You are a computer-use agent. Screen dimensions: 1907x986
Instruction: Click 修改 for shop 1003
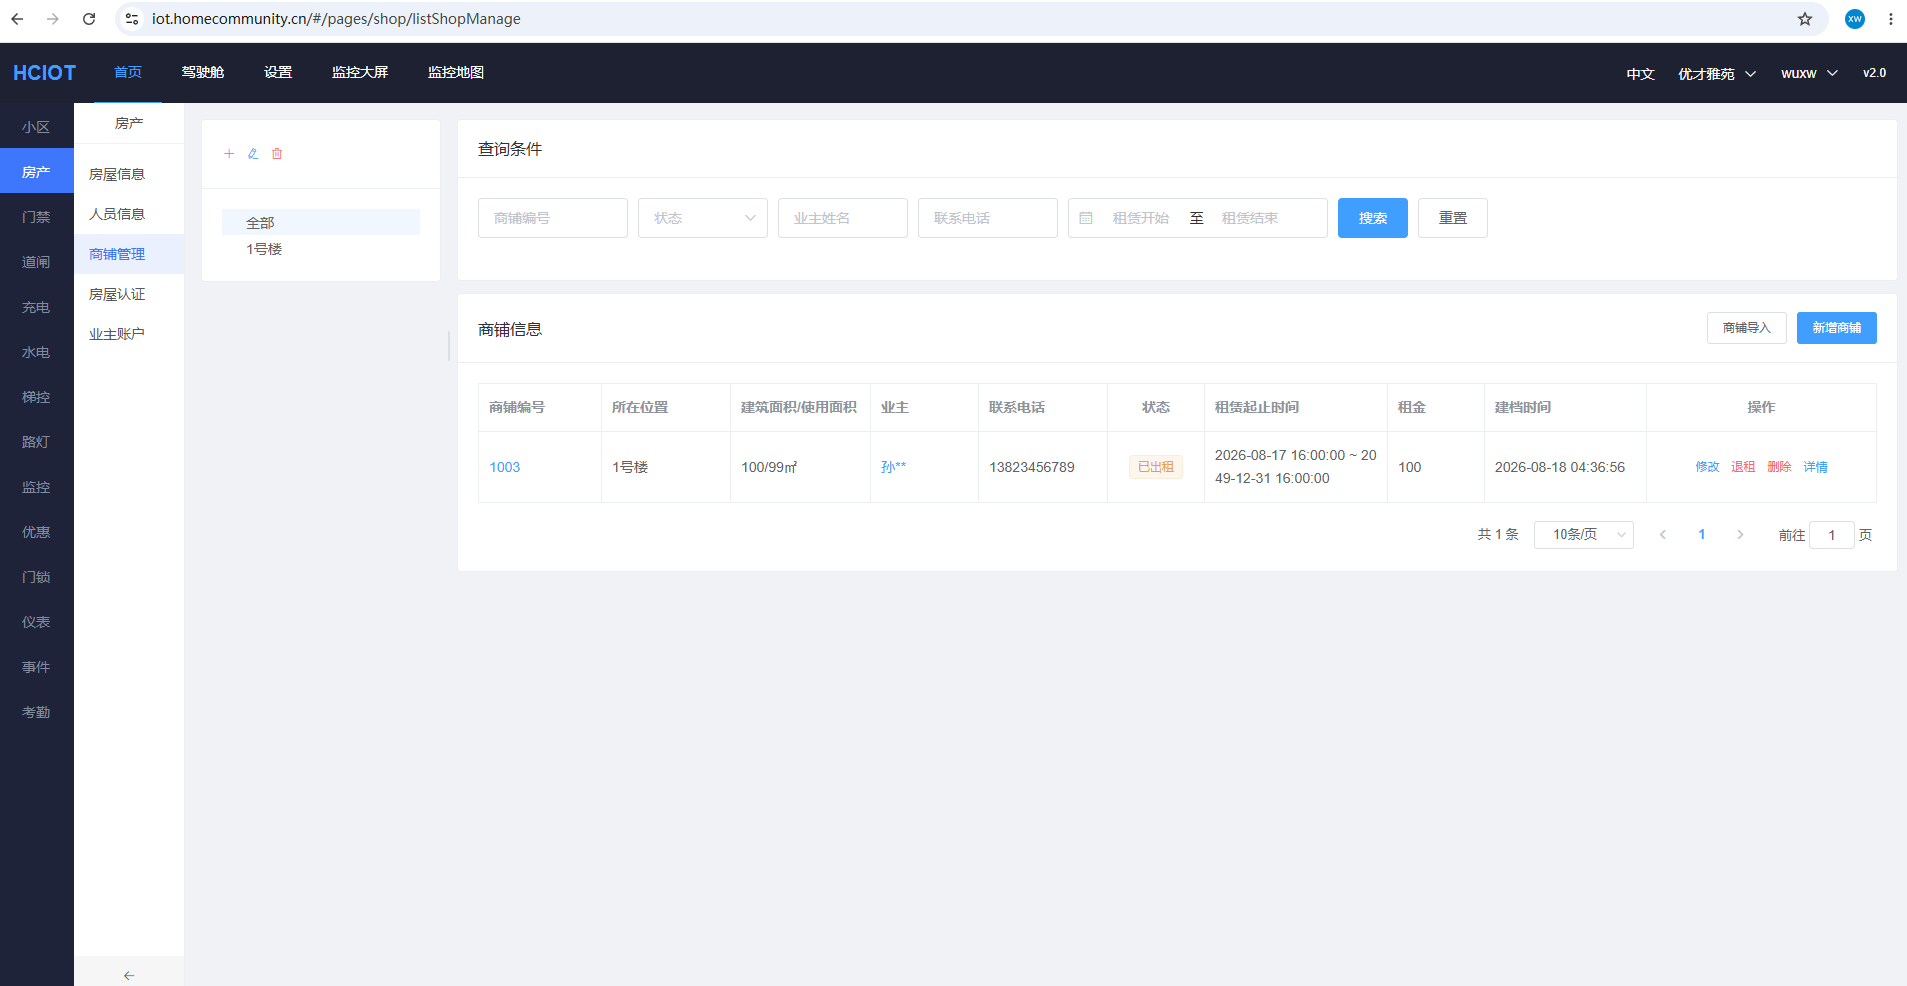[1707, 467]
